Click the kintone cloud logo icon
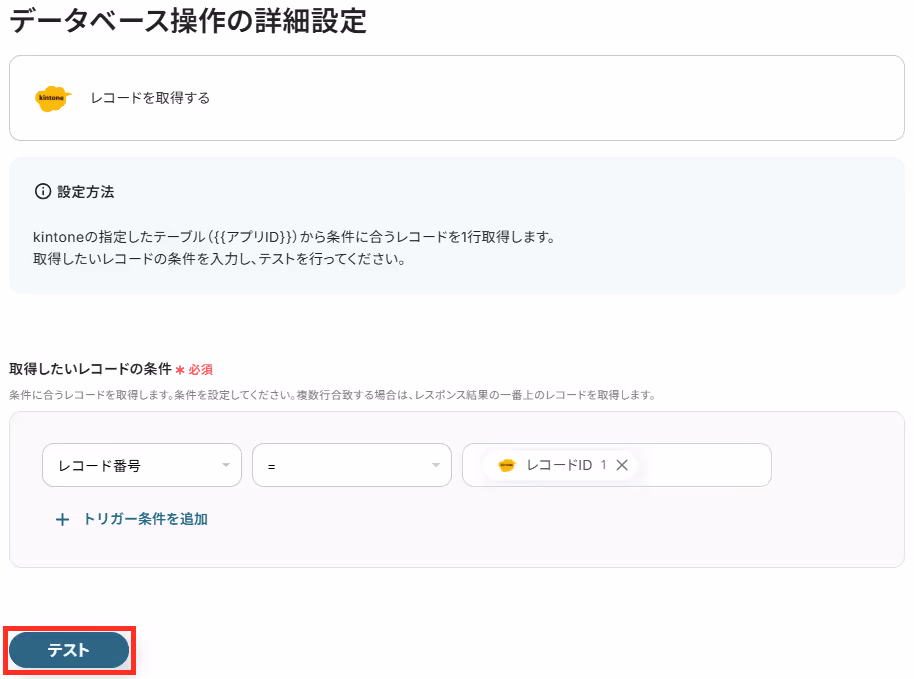914x679 pixels. pos(53,98)
